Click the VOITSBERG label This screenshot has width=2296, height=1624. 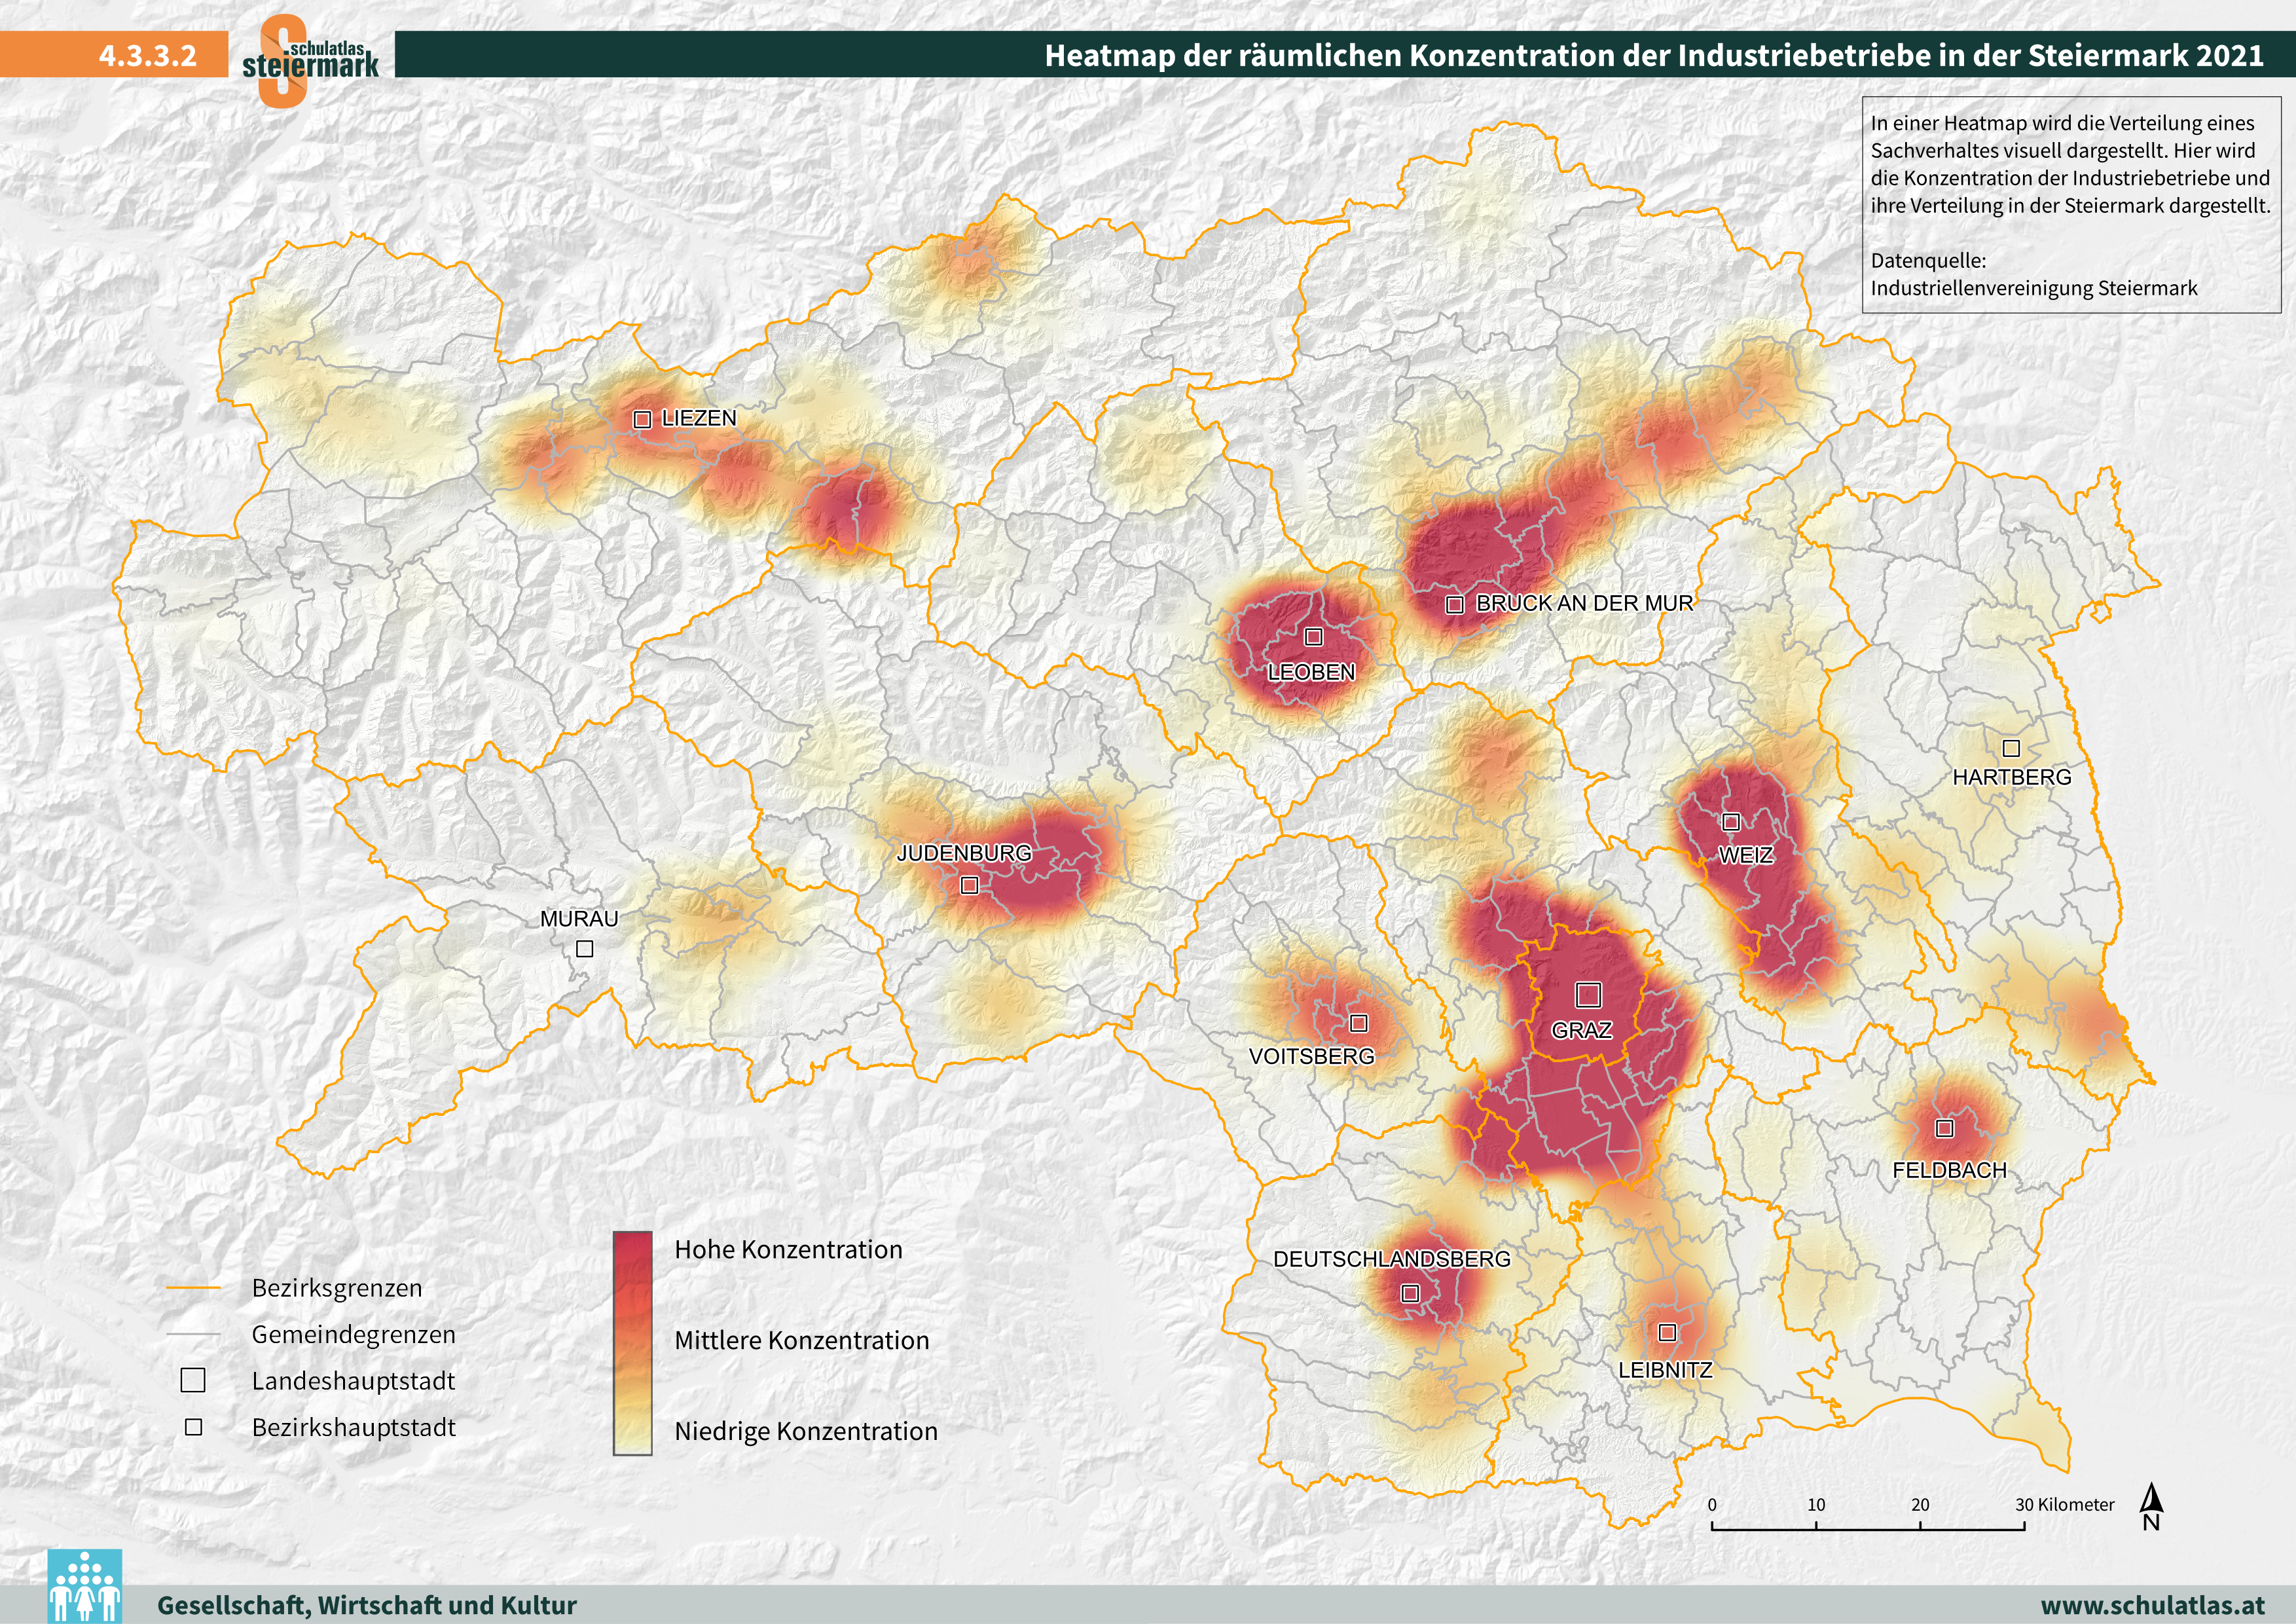pyautogui.click(x=1312, y=1056)
